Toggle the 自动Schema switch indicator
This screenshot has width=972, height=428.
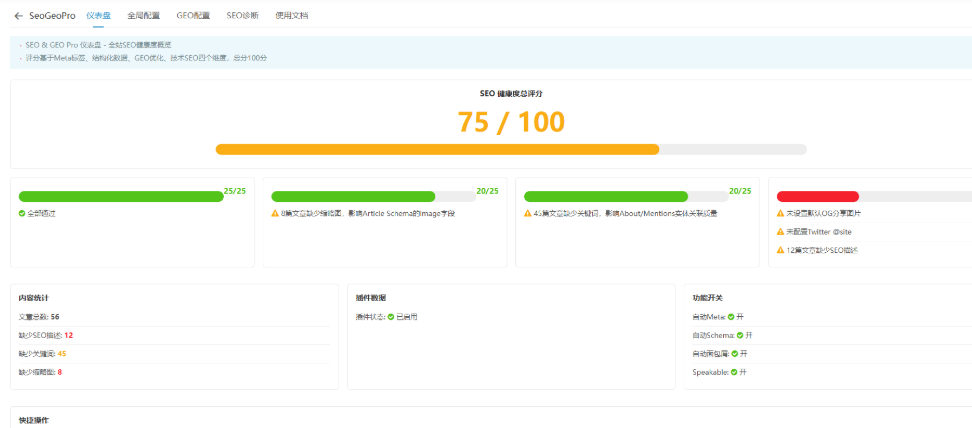tap(740, 335)
